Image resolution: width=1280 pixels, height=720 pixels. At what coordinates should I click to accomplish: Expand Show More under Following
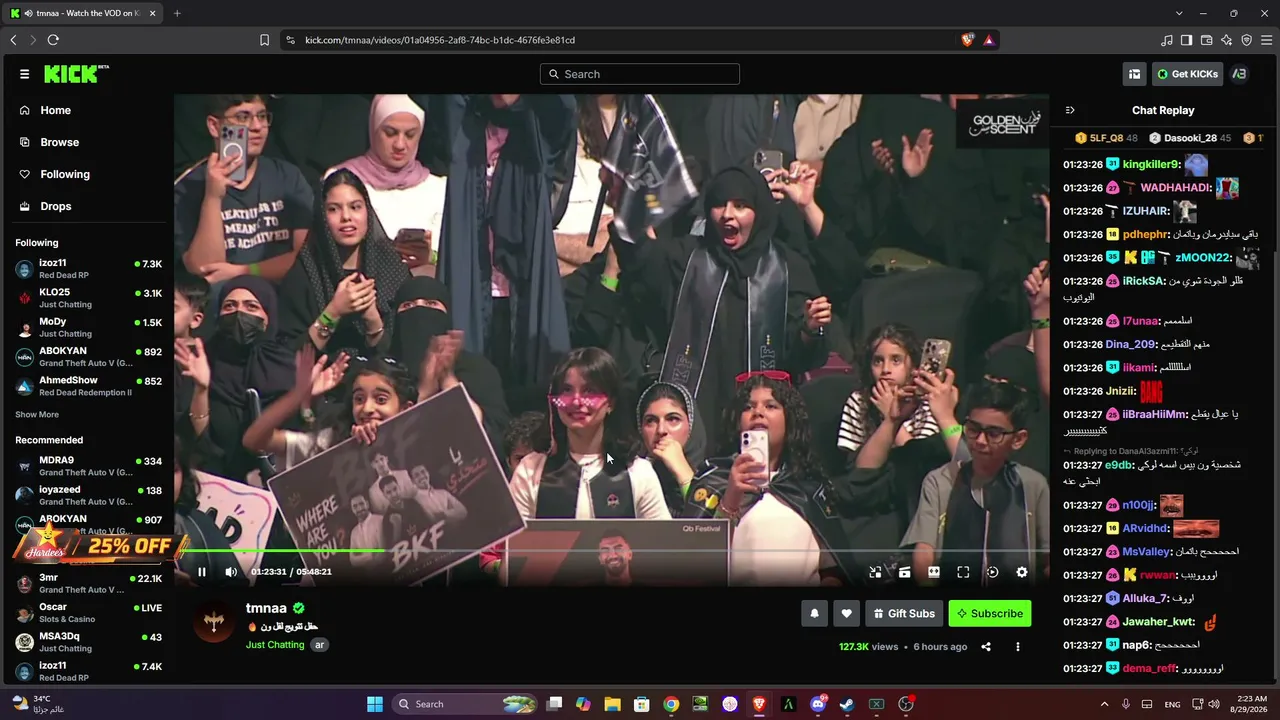click(x=37, y=414)
